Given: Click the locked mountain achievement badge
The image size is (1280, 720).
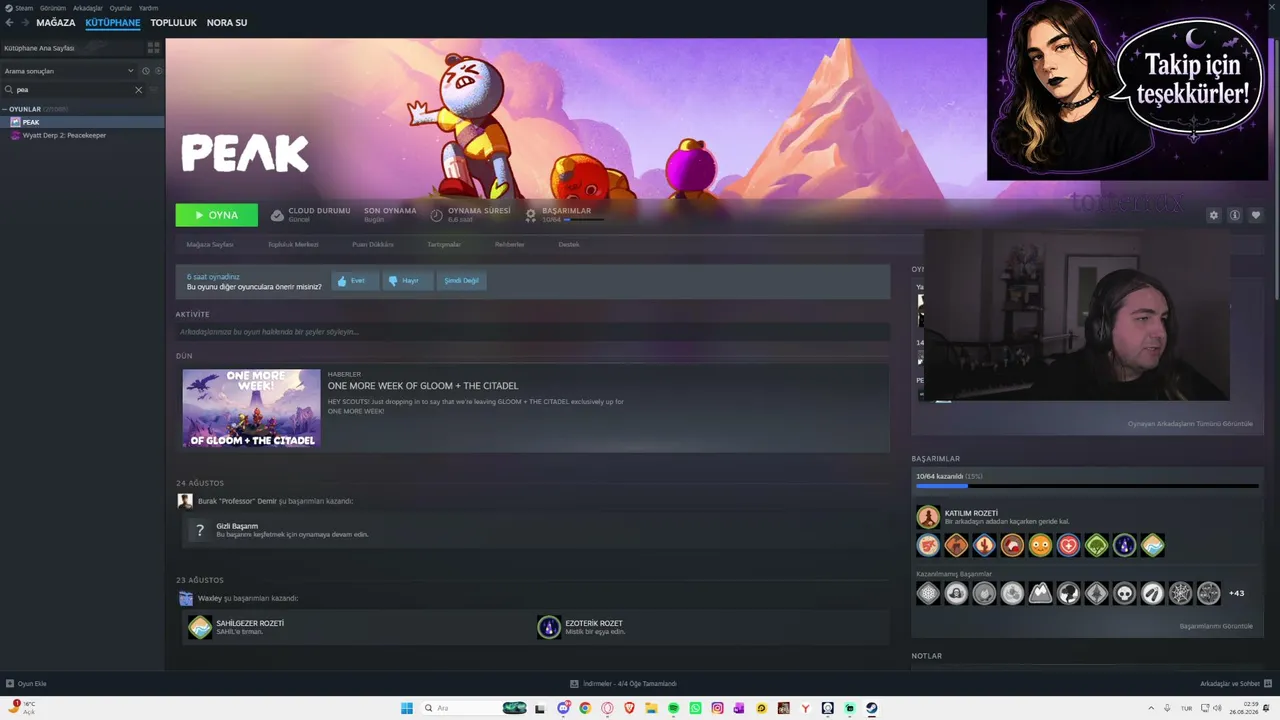Looking at the screenshot, I should [x=1040, y=593].
